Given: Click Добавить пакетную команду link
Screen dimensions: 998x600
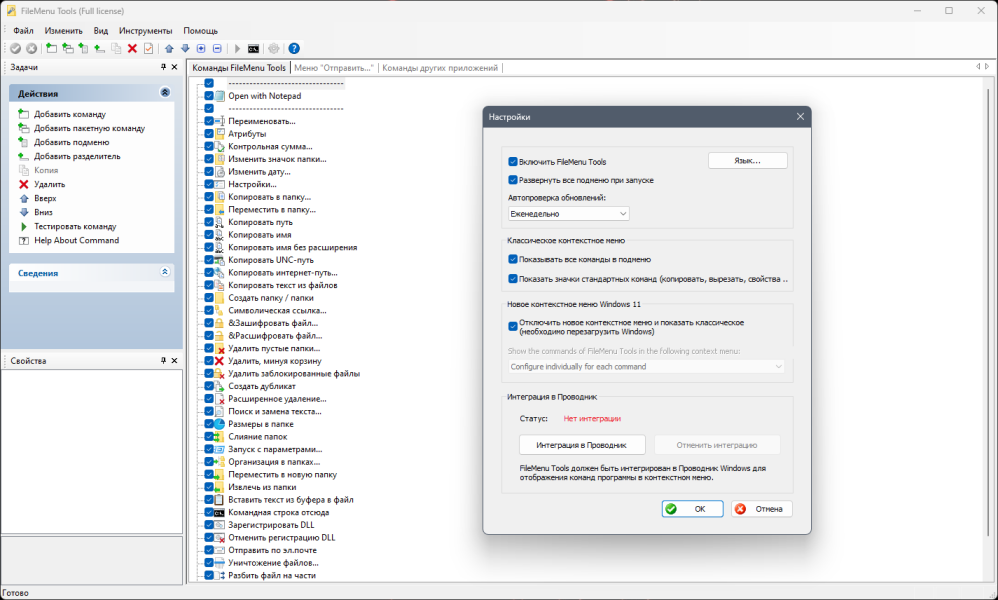Looking at the screenshot, I should tap(90, 129).
